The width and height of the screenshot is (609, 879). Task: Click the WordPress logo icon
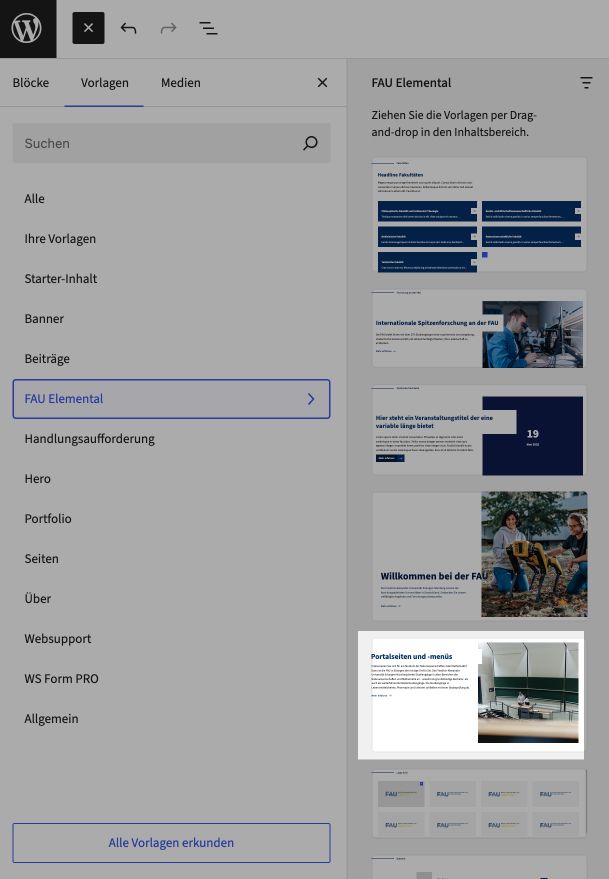[x=27, y=28]
